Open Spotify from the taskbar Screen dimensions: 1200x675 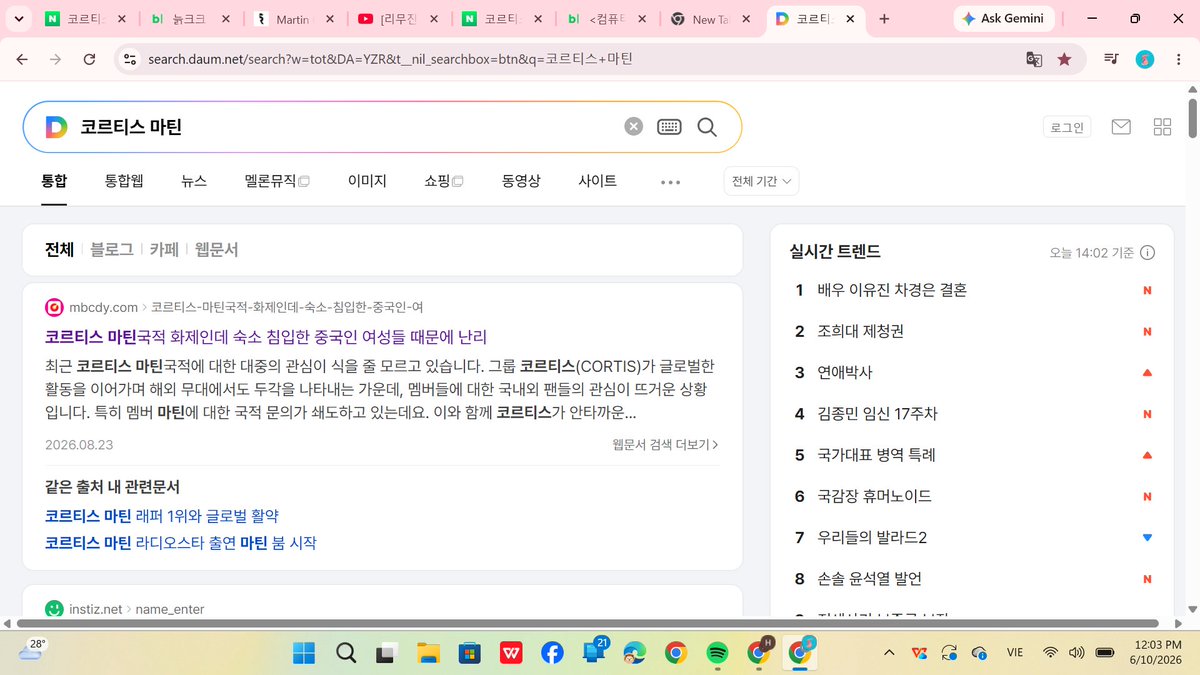coord(717,653)
